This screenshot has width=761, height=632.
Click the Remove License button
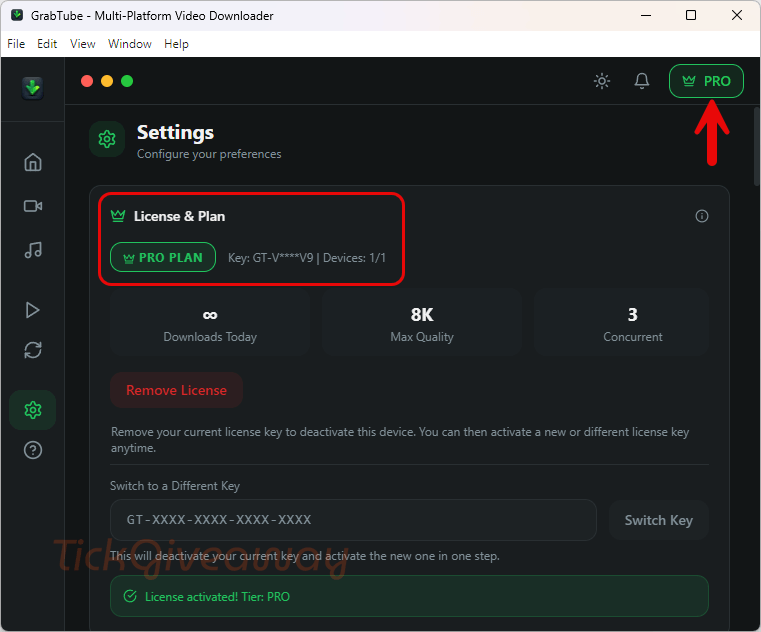tap(176, 390)
